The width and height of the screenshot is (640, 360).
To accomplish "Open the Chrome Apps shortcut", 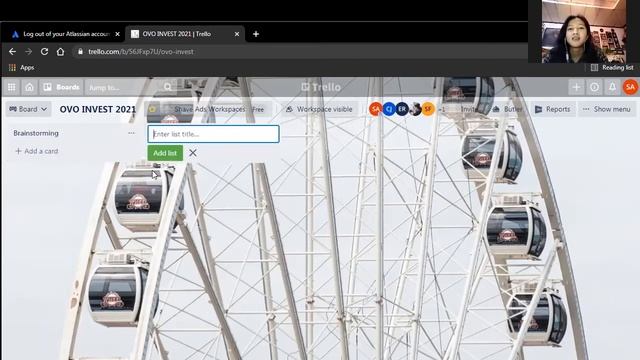I will tap(22, 68).
